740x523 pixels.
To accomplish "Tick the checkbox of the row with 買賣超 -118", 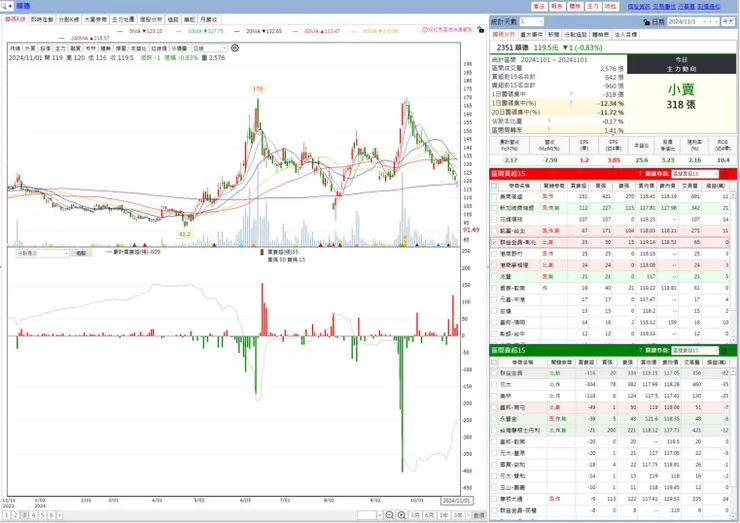I will [494, 396].
